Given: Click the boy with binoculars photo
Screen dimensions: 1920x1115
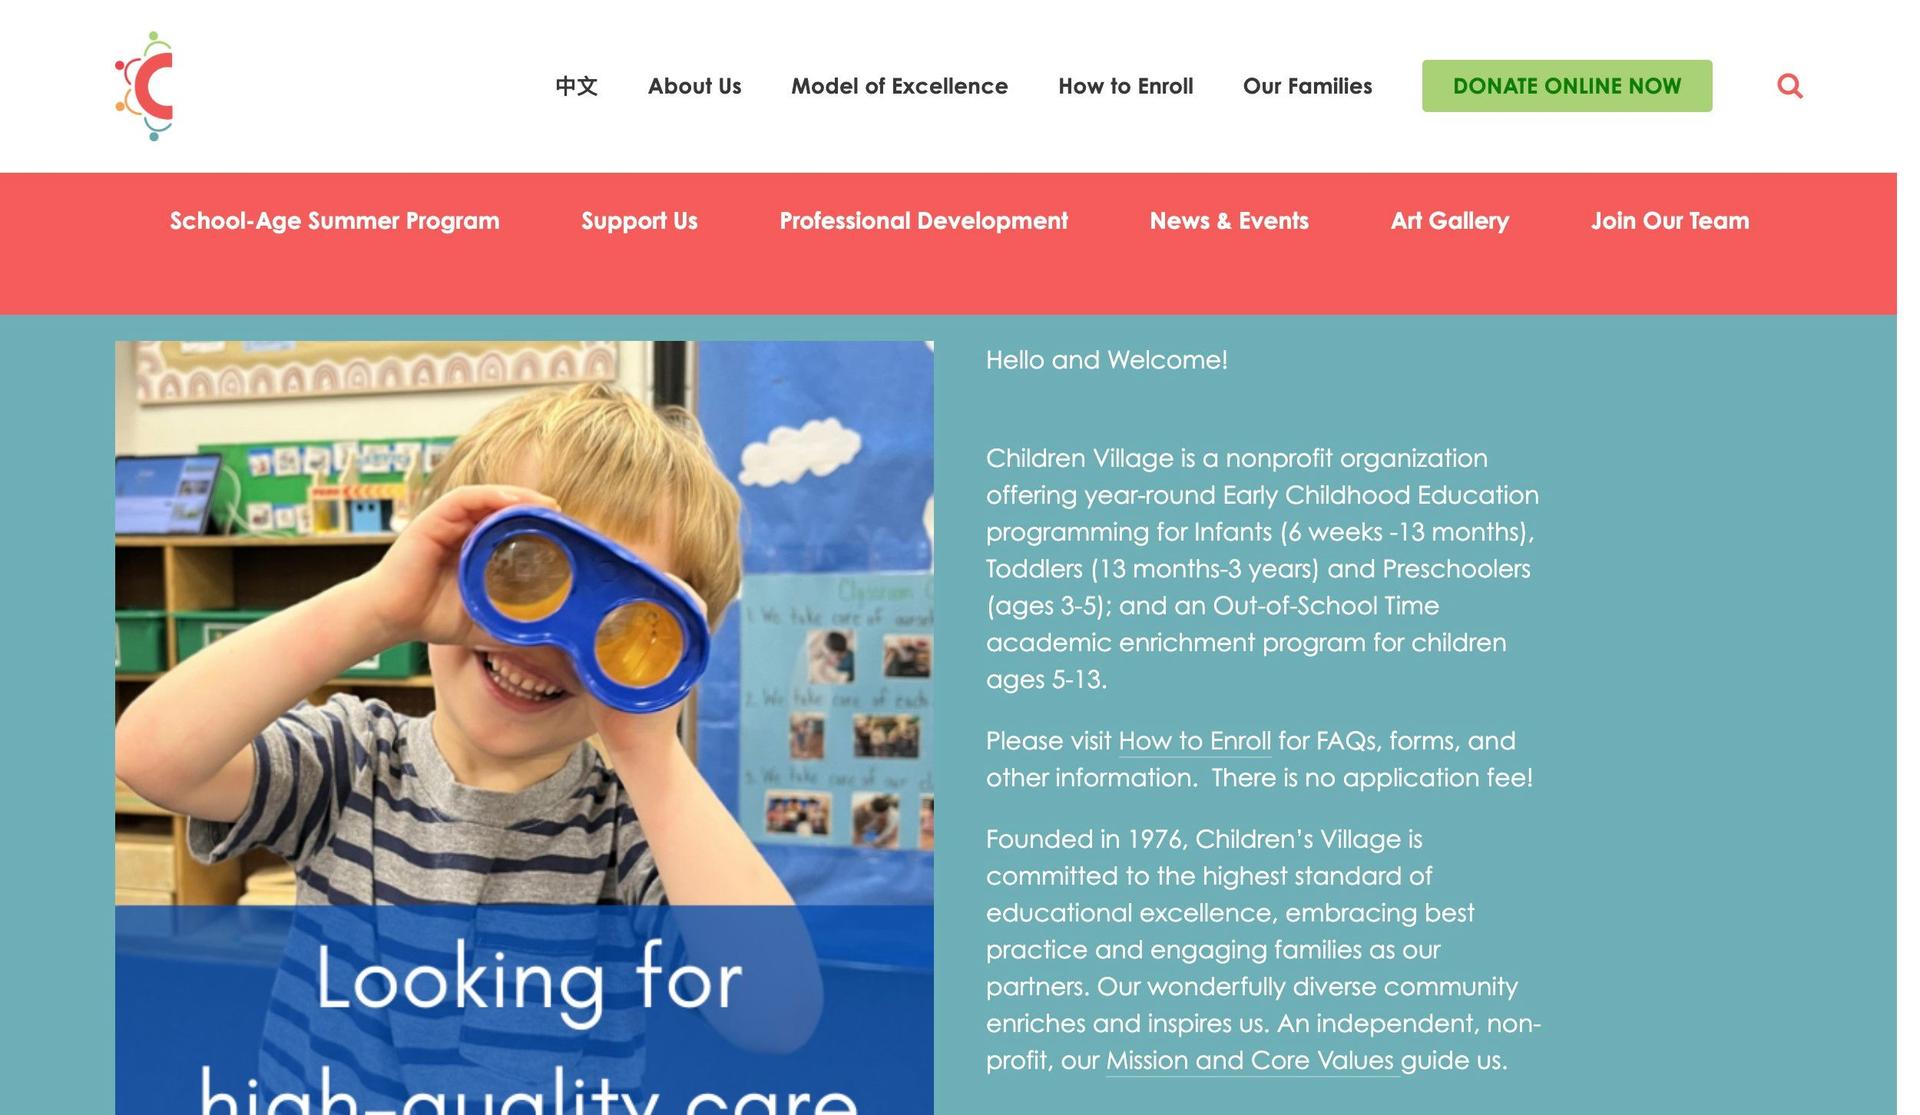Looking at the screenshot, I should (524, 620).
